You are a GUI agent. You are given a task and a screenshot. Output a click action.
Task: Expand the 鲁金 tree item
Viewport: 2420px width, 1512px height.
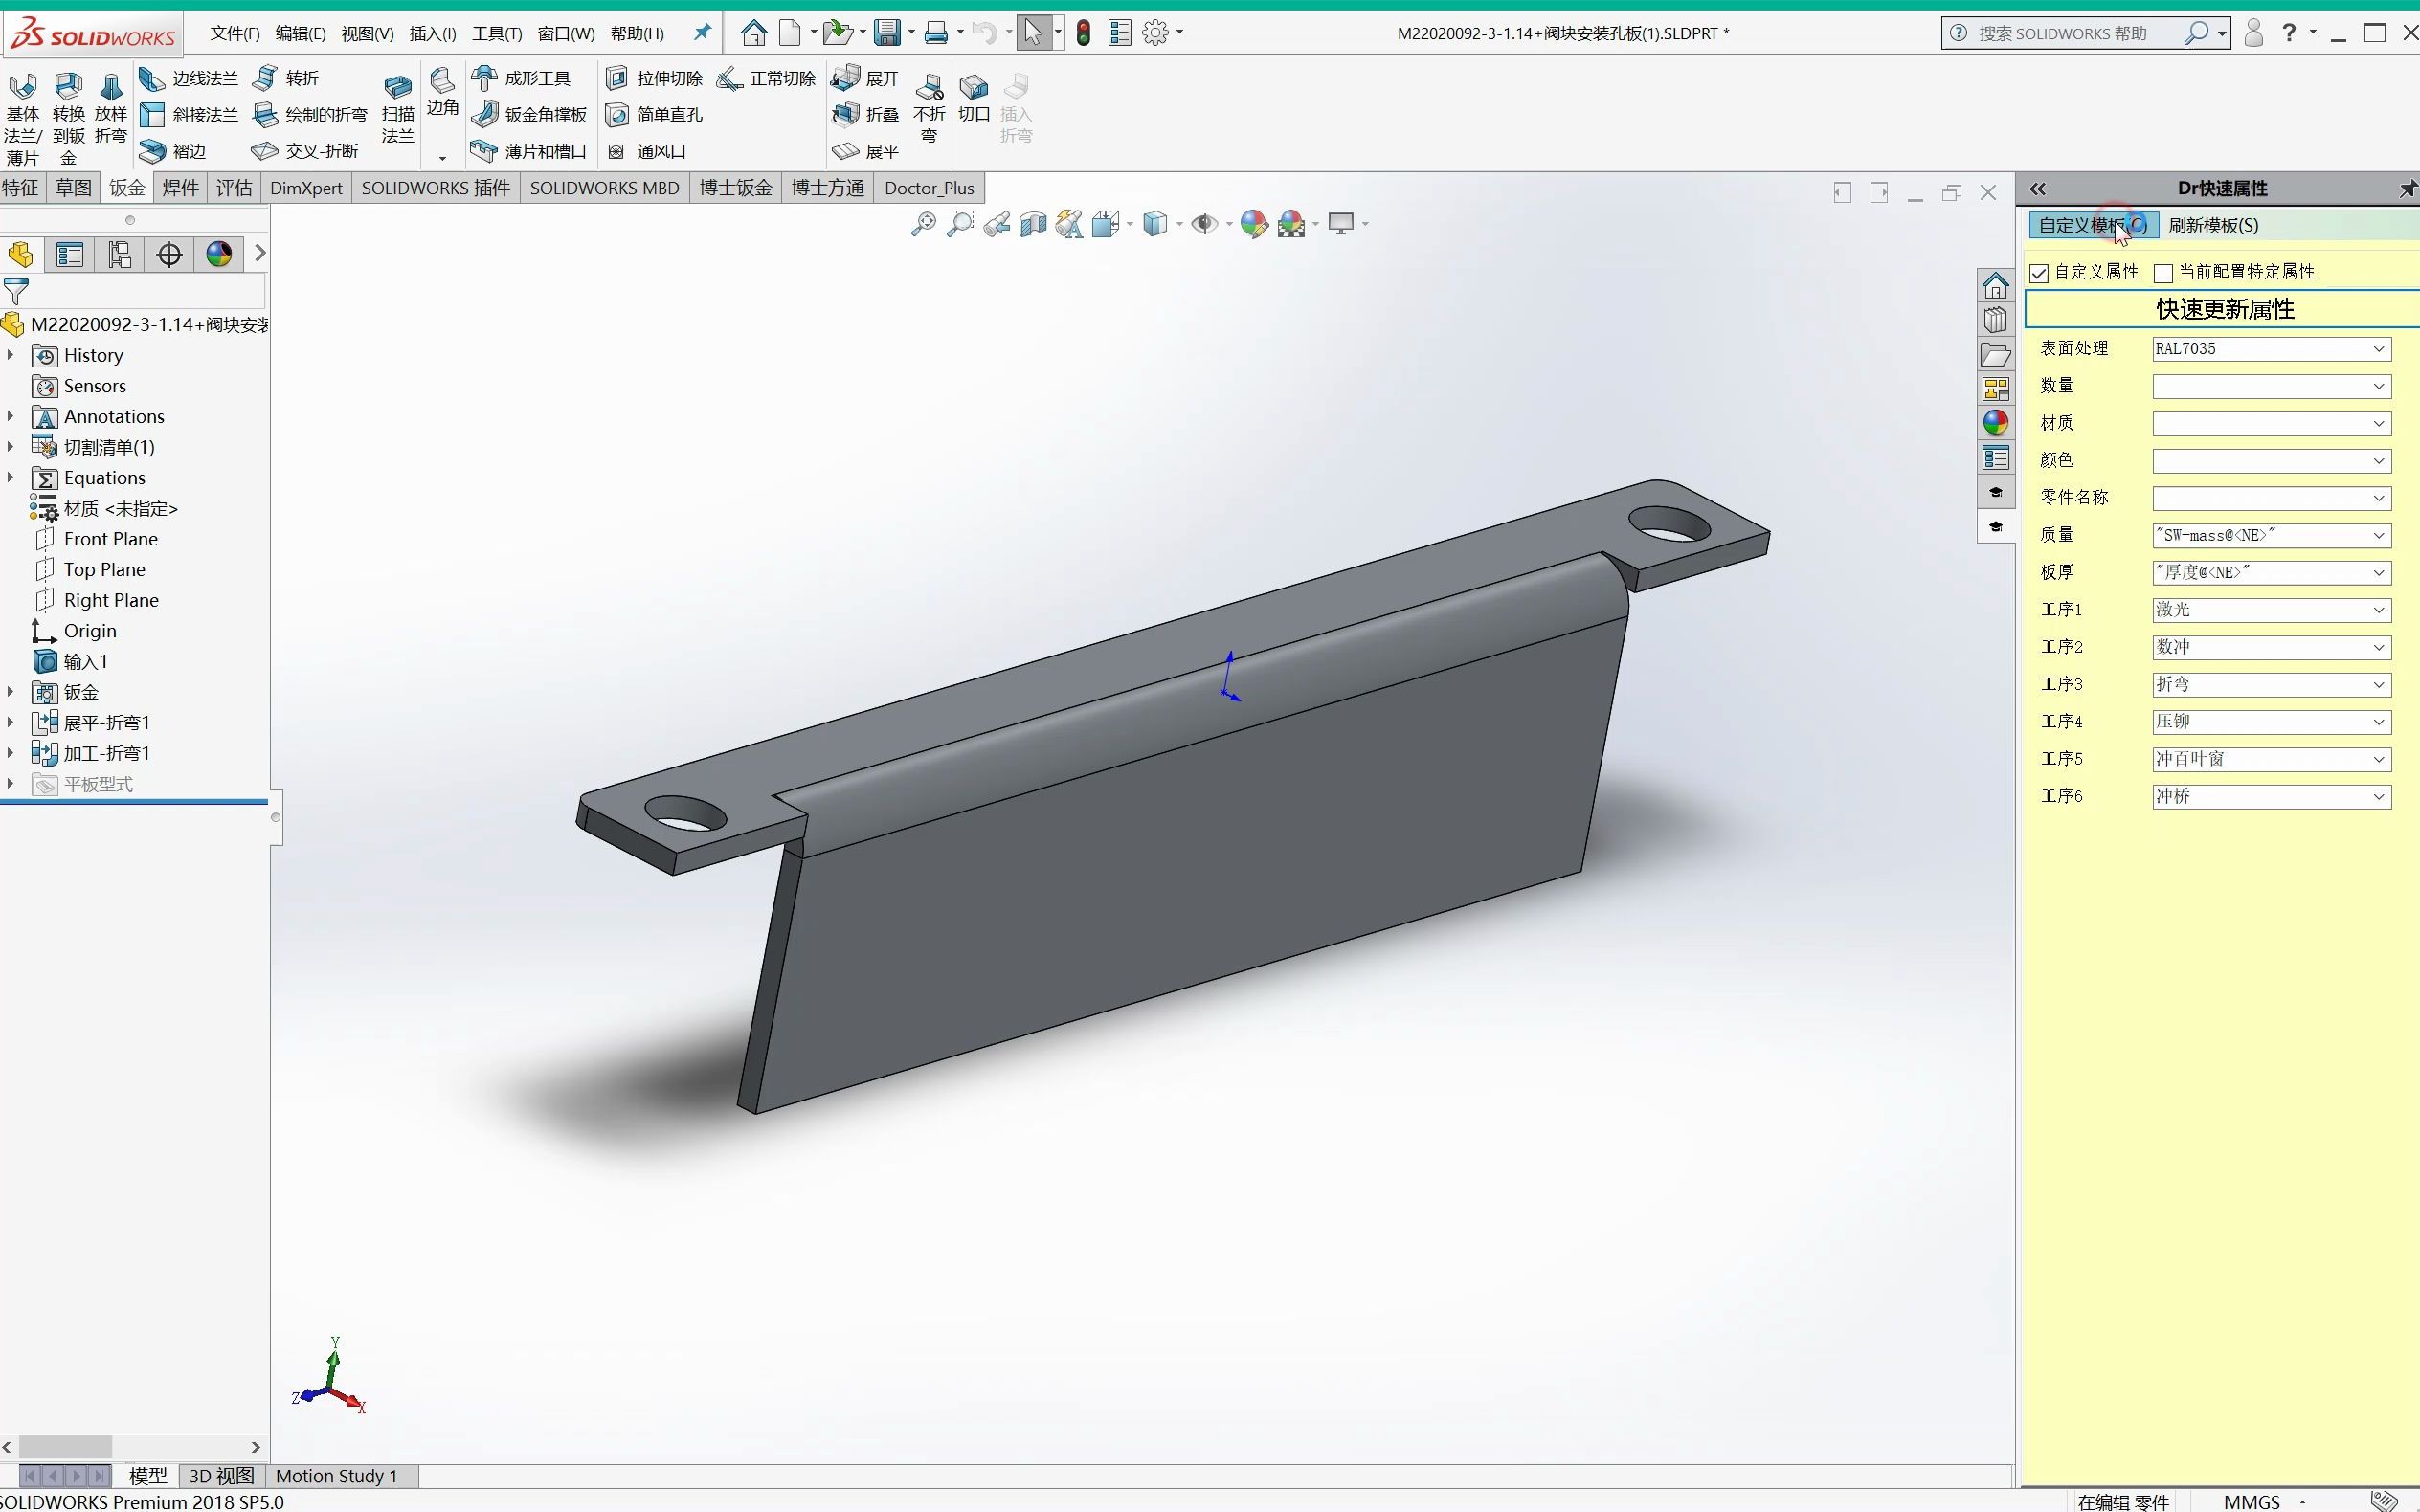[x=15, y=692]
